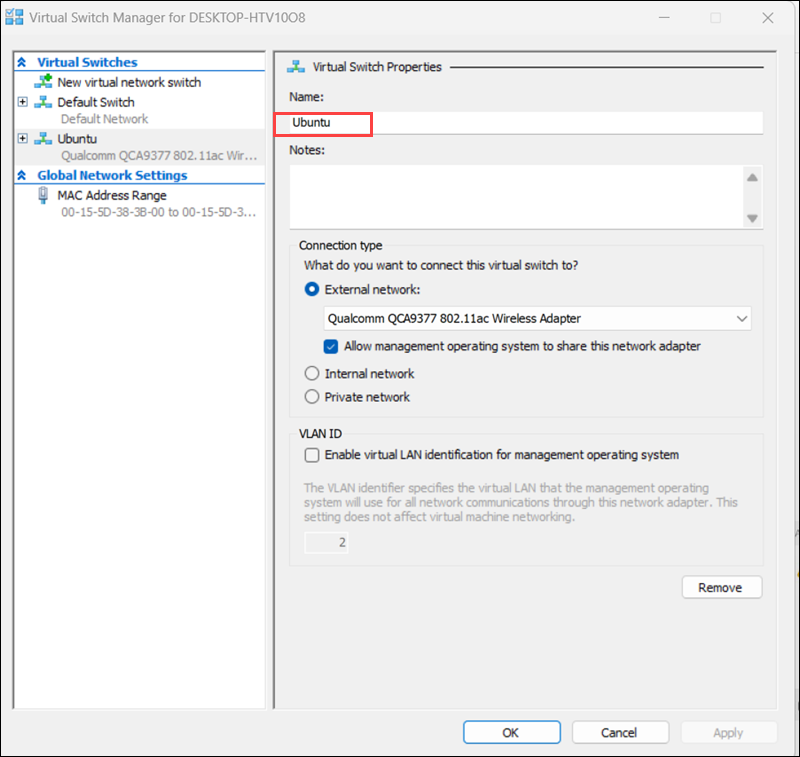Collapse the Virtual Switches section chevron
Viewport: 800px width, 757px height.
pyautogui.click(x=21, y=62)
